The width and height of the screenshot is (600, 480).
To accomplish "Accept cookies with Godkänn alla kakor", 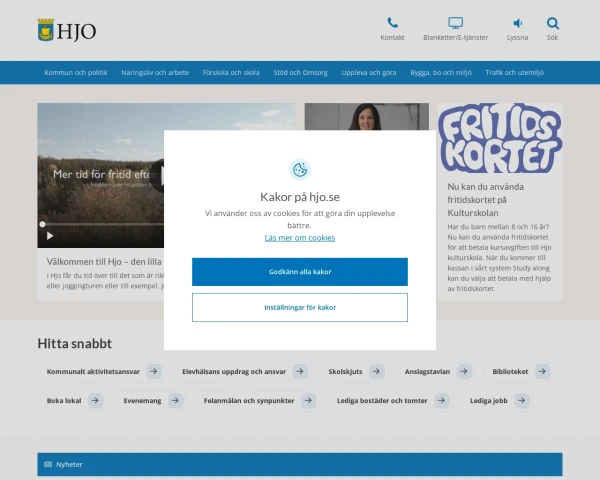I will [300, 272].
